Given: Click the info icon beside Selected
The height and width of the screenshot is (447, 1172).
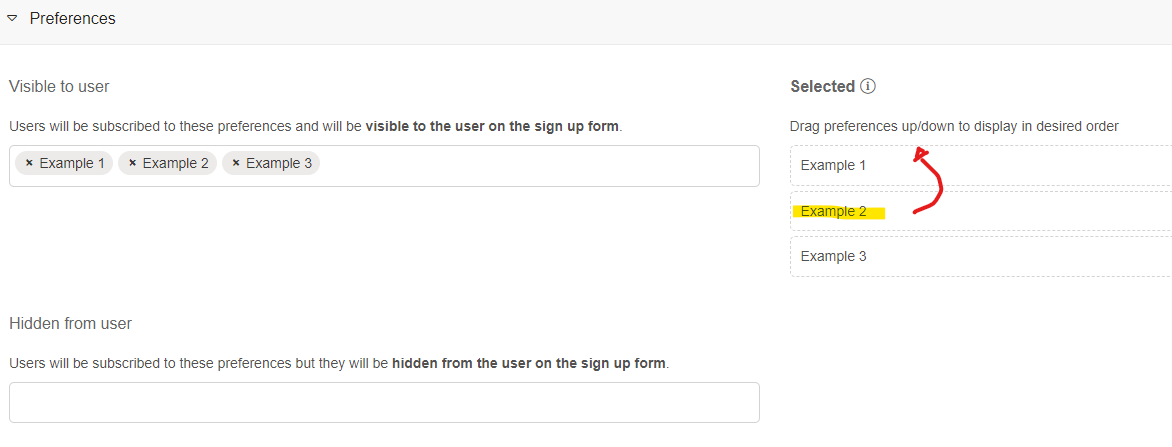Looking at the screenshot, I should click(x=868, y=86).
